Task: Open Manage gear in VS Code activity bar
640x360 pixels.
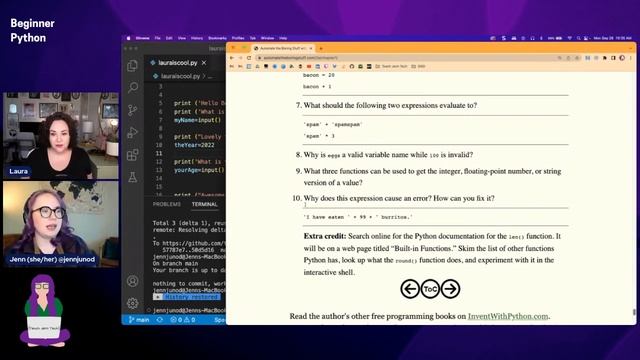Action: [132, 303]
